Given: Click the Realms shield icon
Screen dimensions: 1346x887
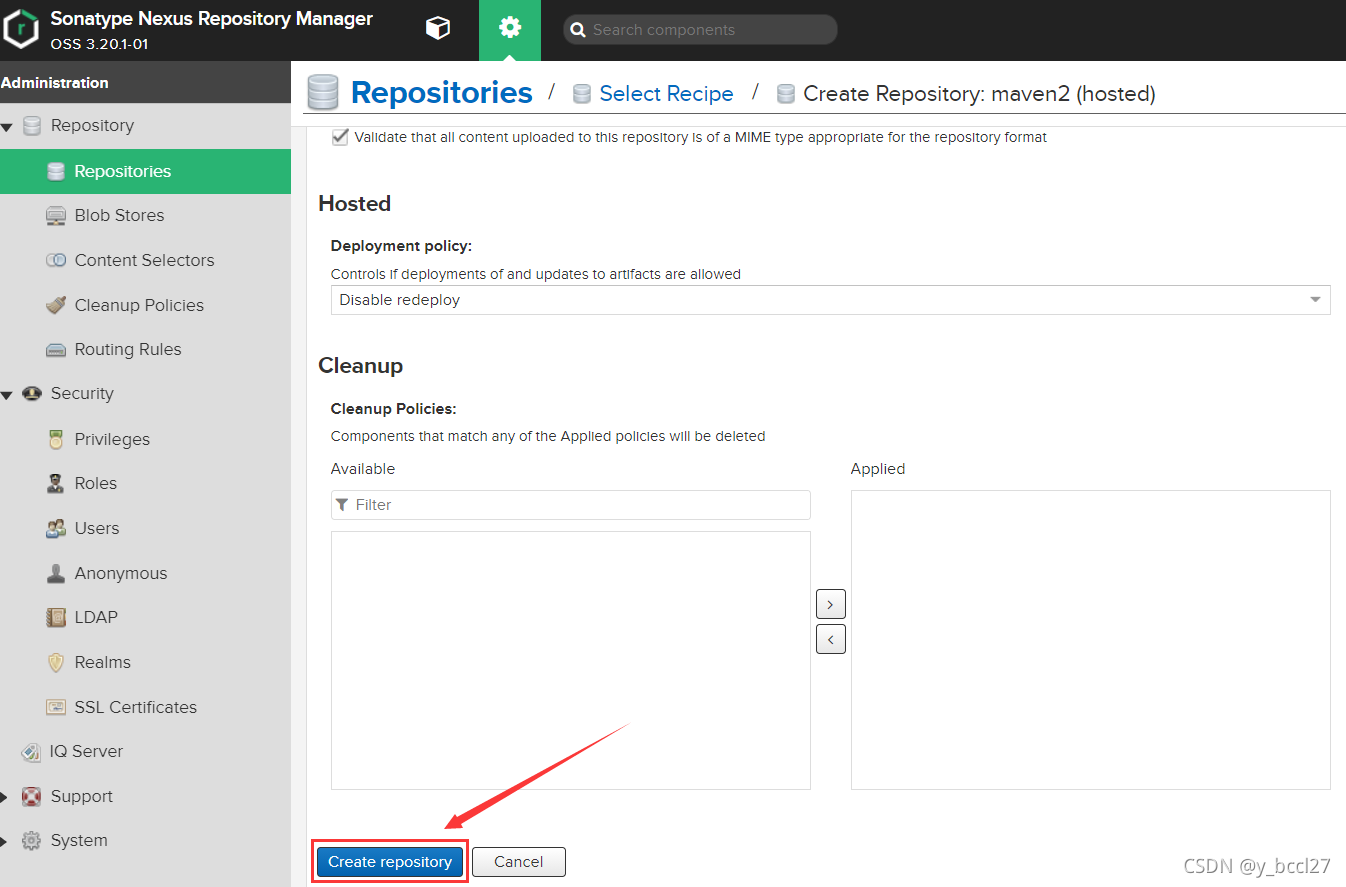Looking at the screenshot, I should 56,662.
